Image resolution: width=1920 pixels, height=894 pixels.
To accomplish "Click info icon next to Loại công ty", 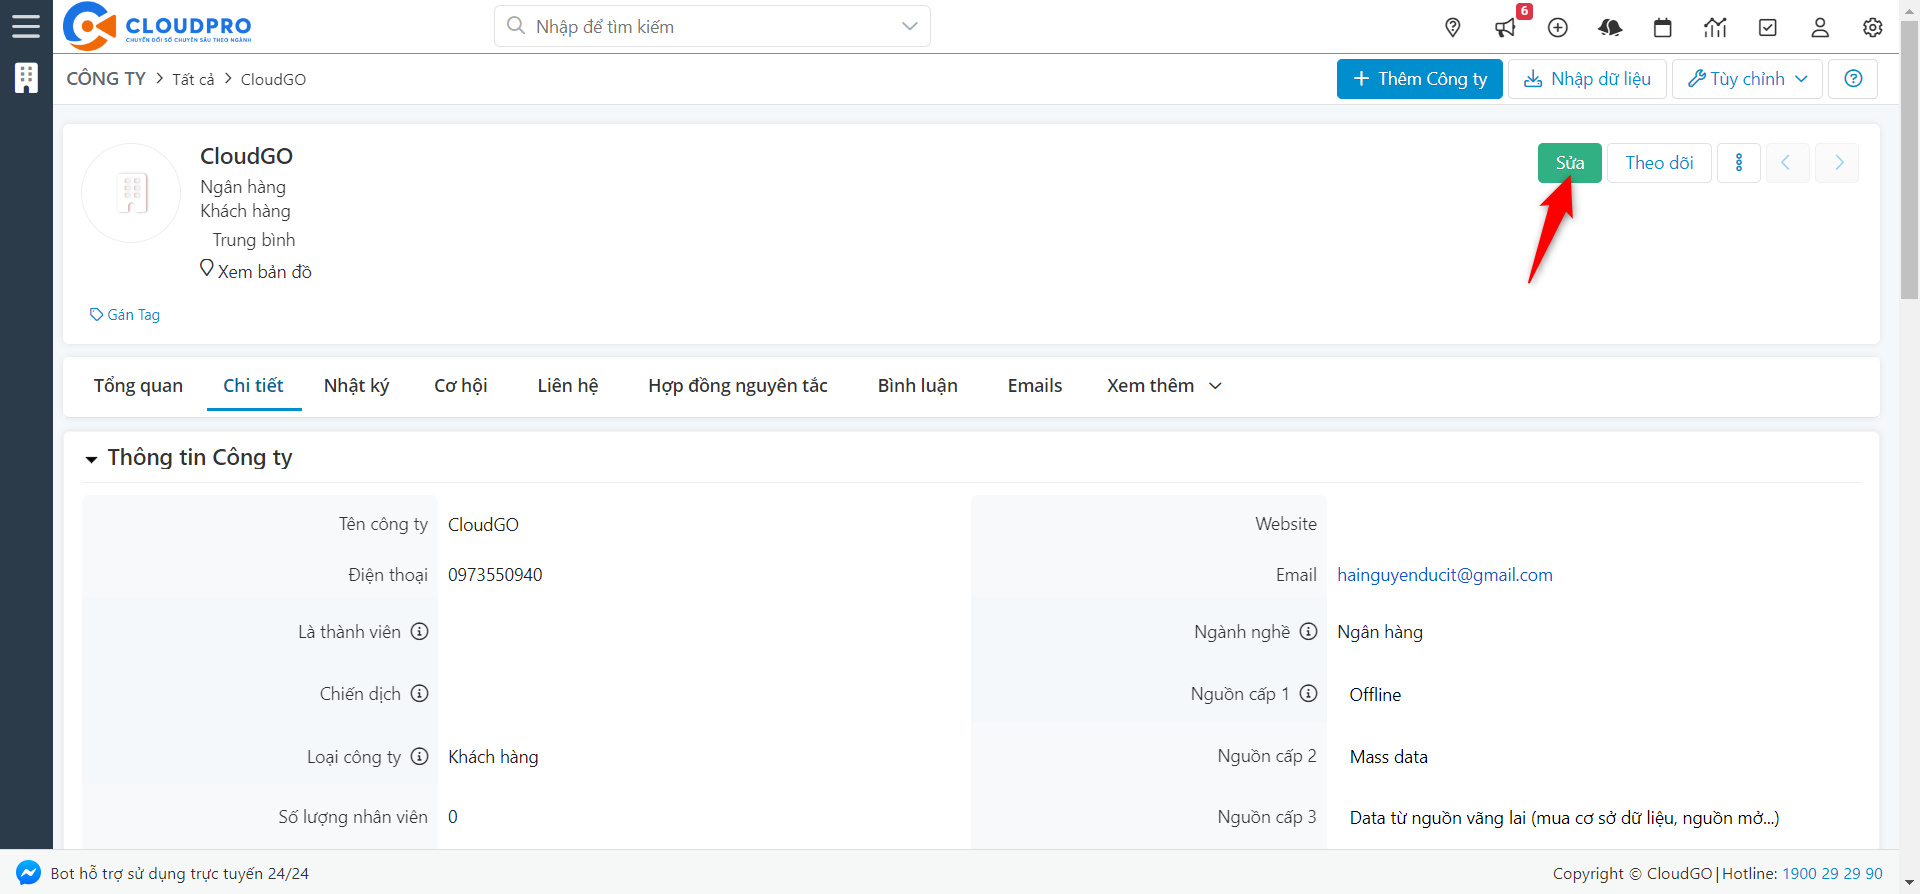I will [x=420, y=757].
